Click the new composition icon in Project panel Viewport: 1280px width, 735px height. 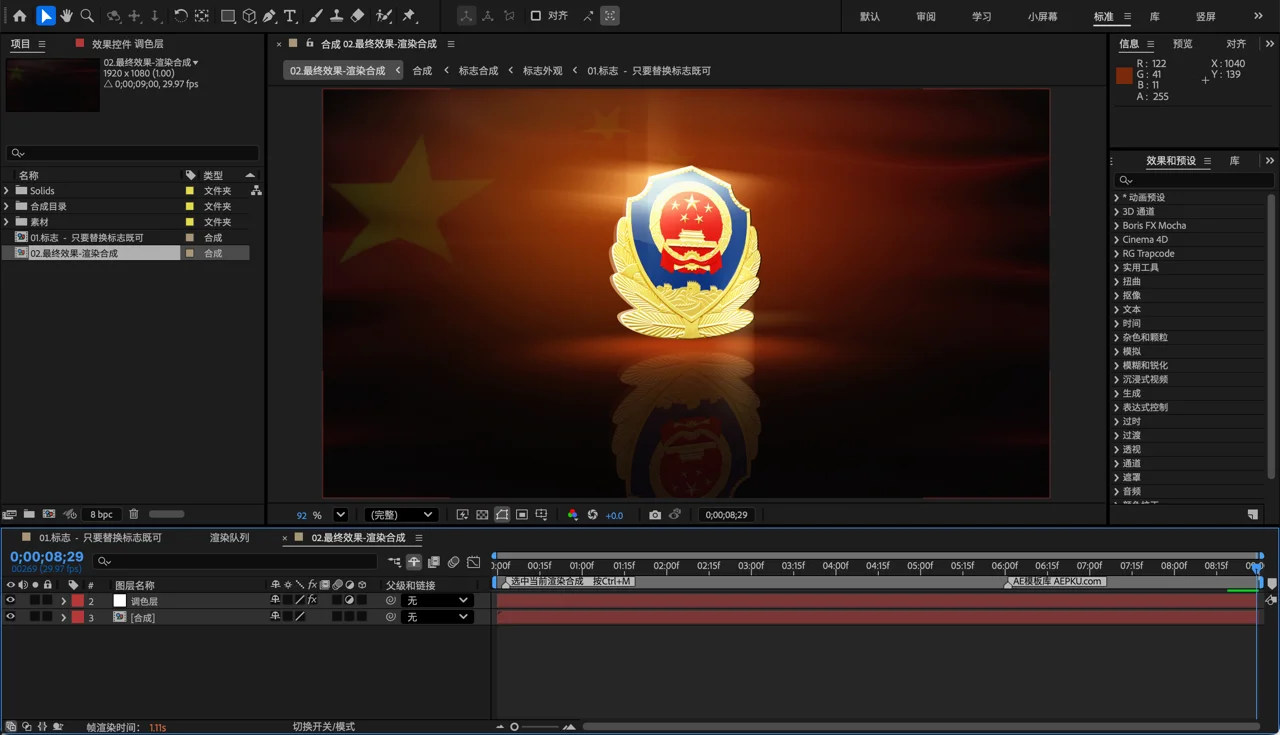49,514
